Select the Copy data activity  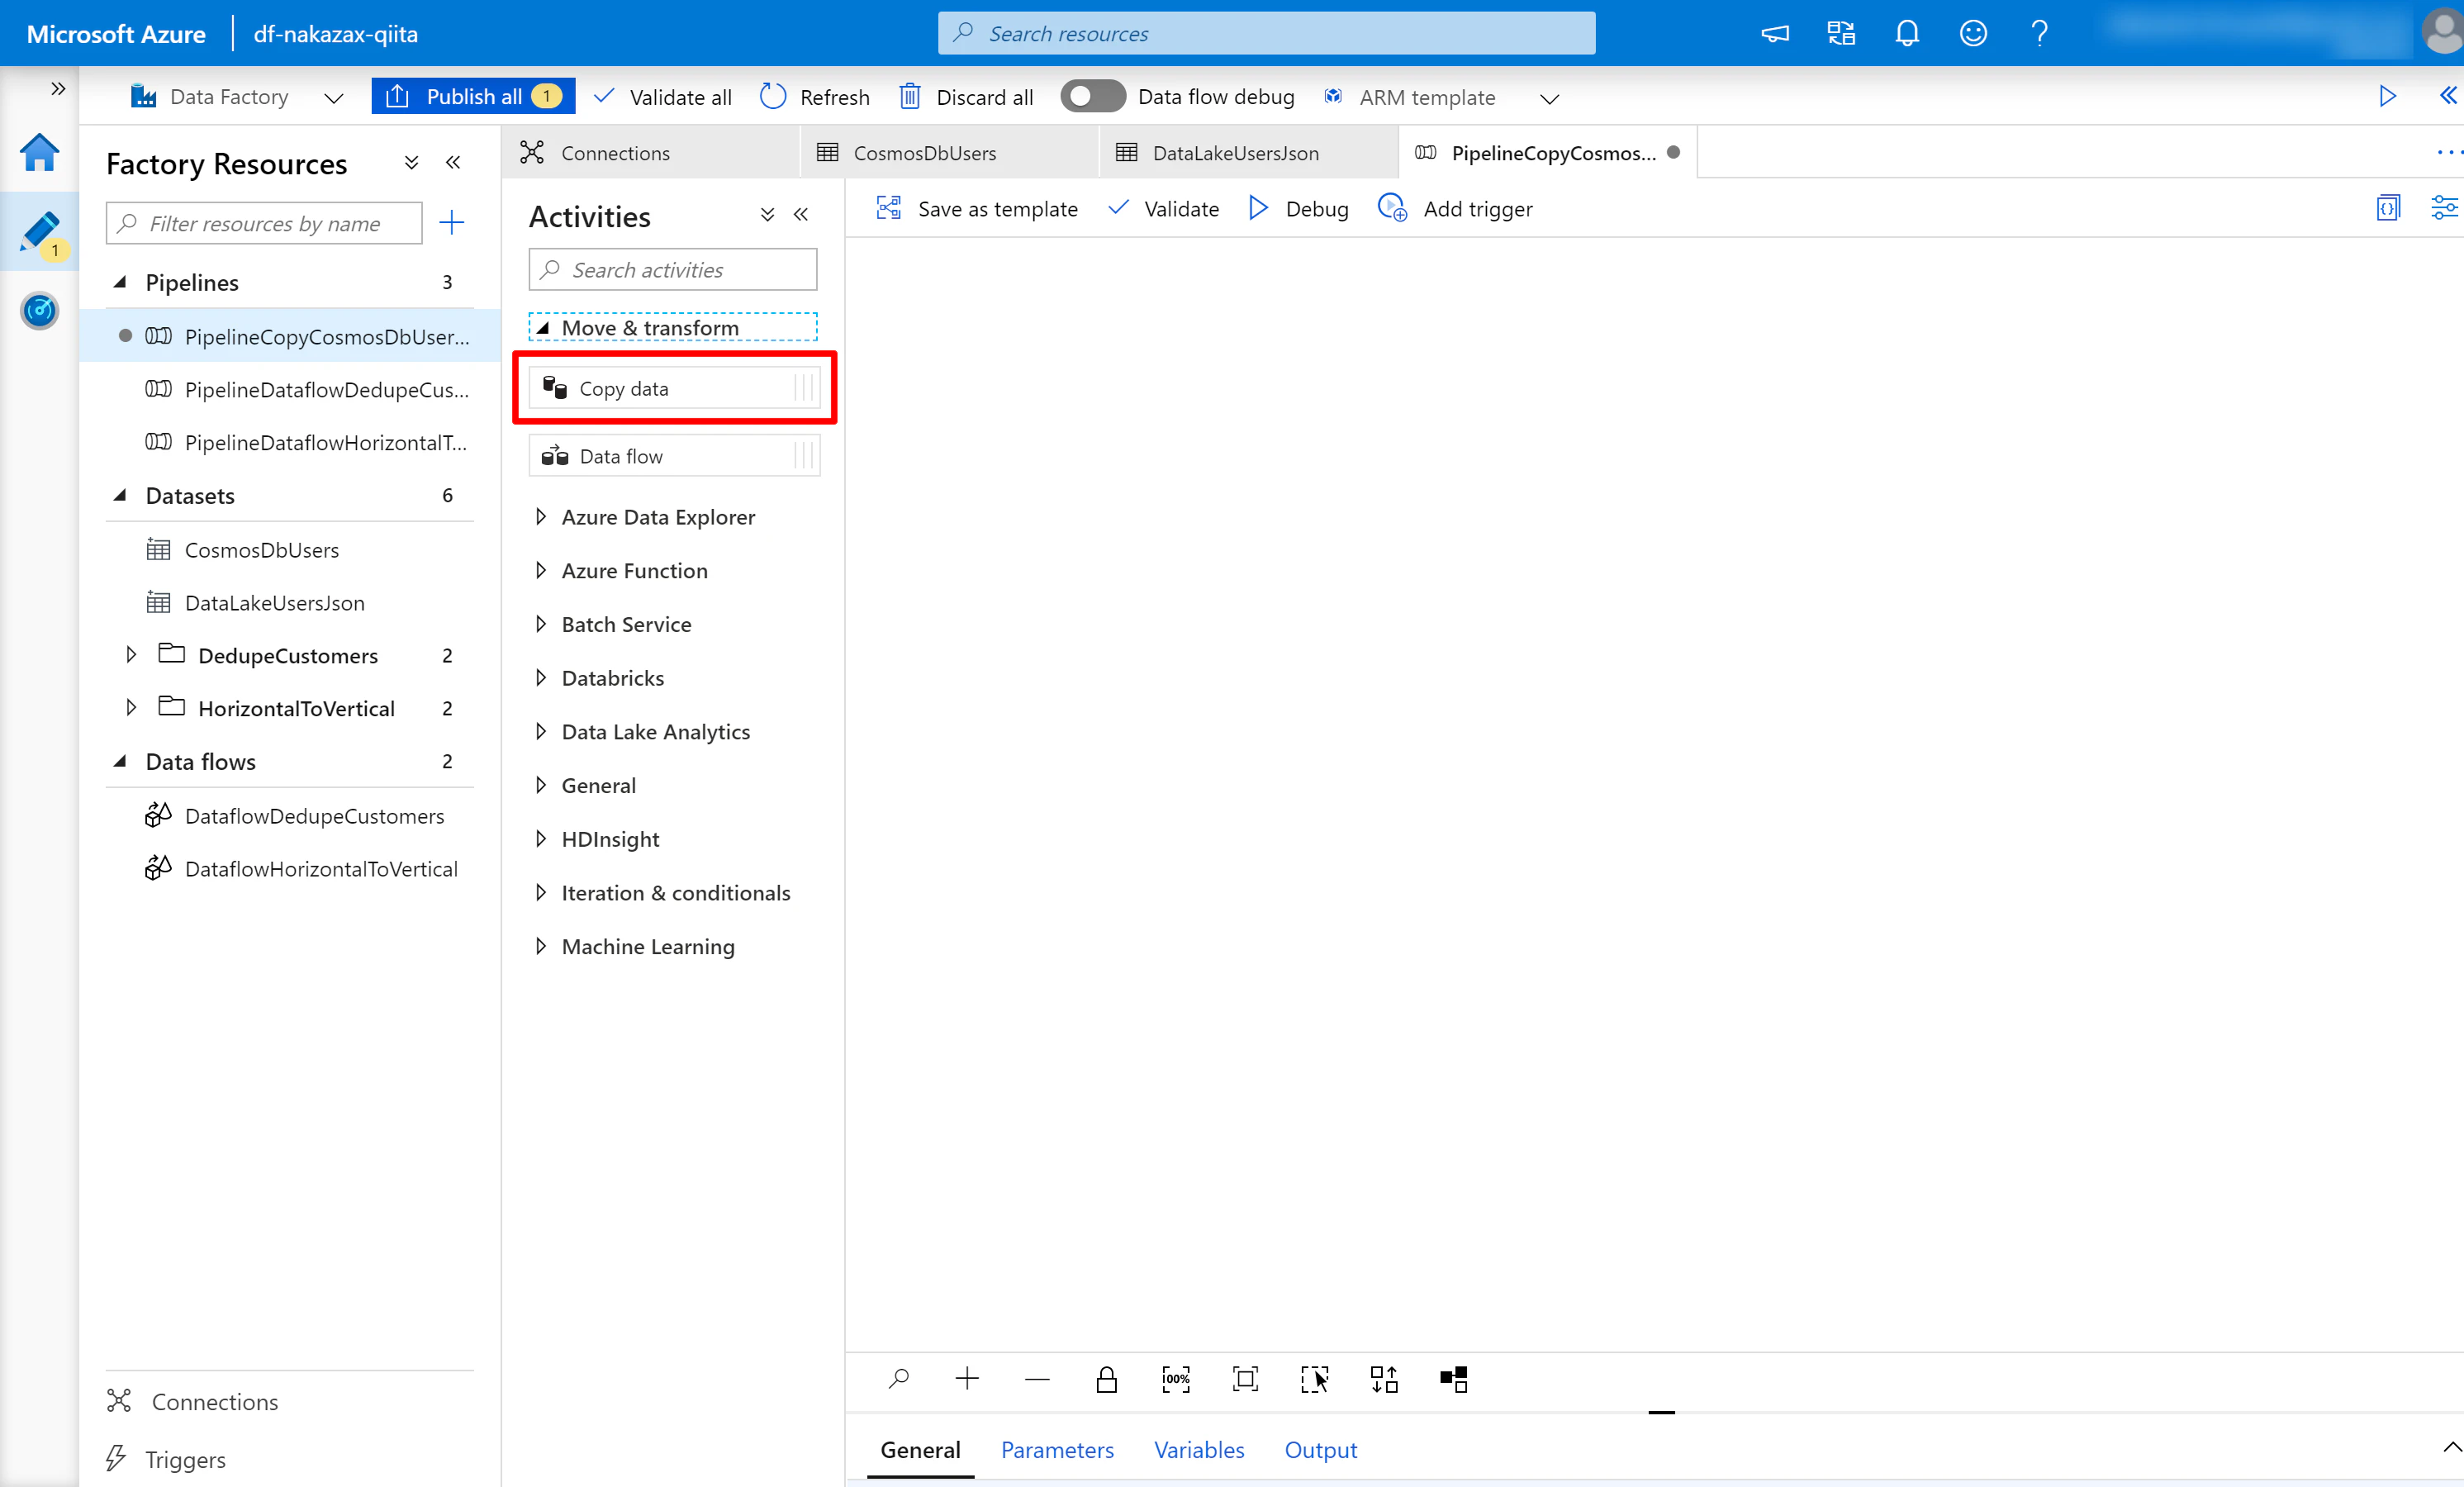pyautogui.click(x=675, y=388)
